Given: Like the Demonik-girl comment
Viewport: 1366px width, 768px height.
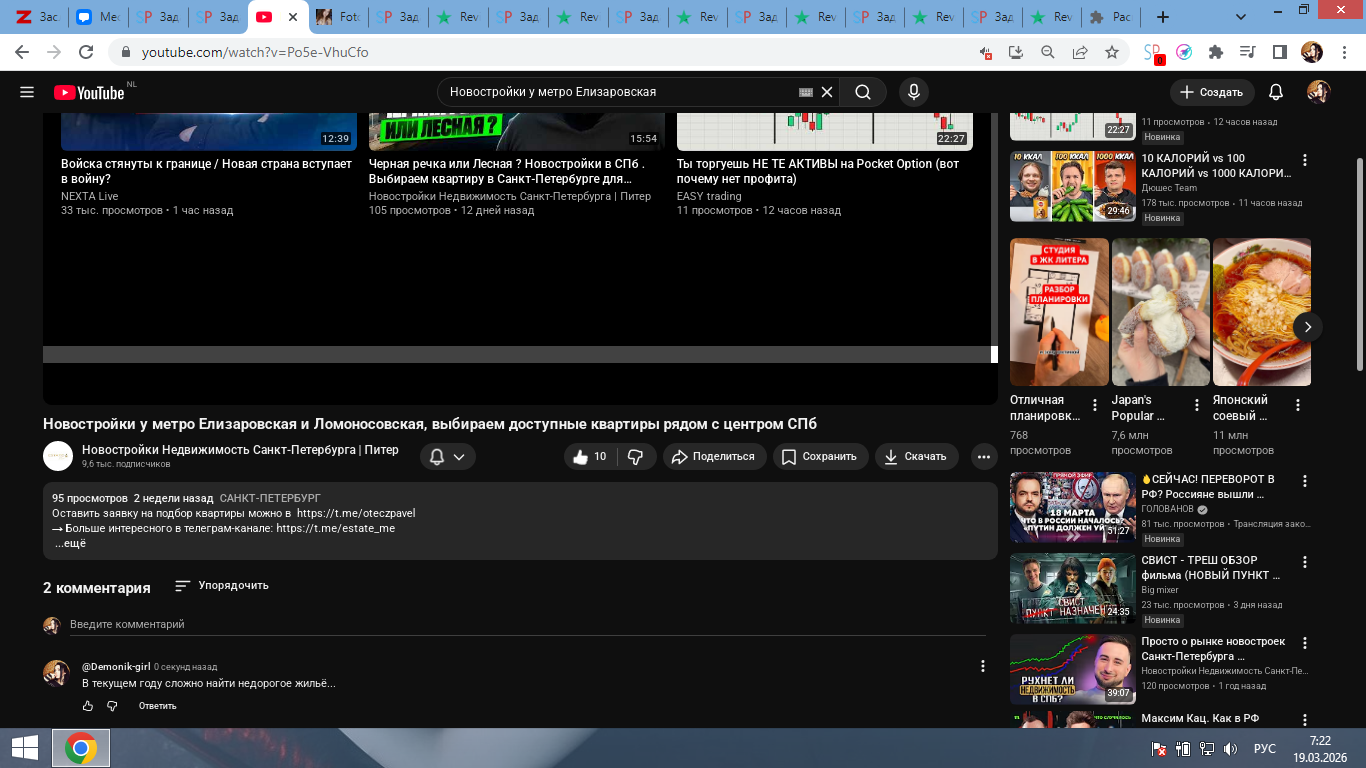Looking at the screenshot, I should click(88, 706).
